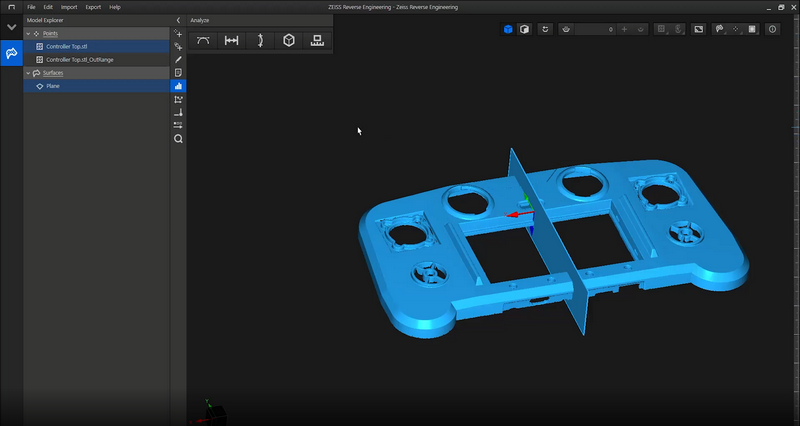This screenshot has height=426, width=800.
Task: Toggle the blue shaded cube display mode
Action: [x=508, y=29]
